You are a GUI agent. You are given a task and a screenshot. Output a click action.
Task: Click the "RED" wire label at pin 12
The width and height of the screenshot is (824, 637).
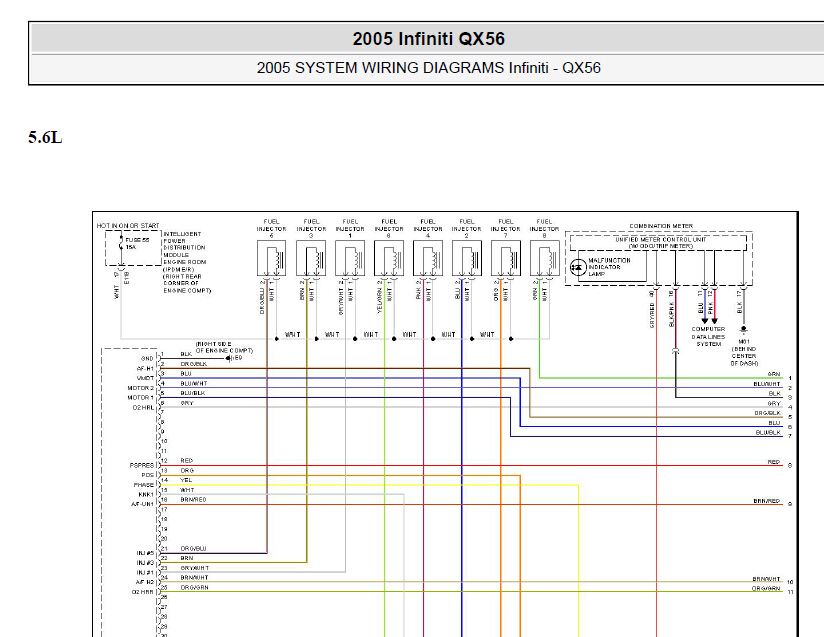(187, 460)
